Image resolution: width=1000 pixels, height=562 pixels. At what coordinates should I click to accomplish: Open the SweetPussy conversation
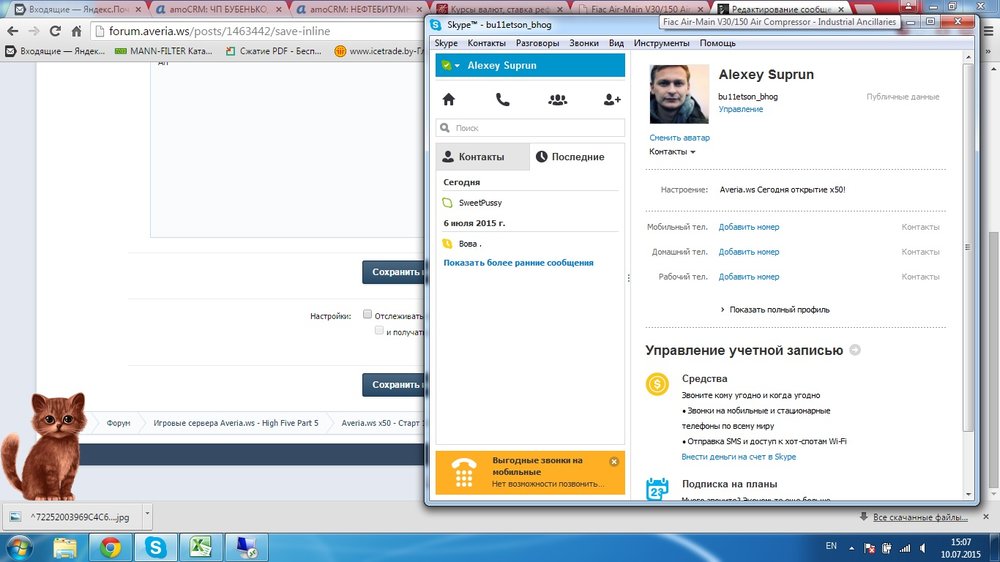(x=480, y=203)
